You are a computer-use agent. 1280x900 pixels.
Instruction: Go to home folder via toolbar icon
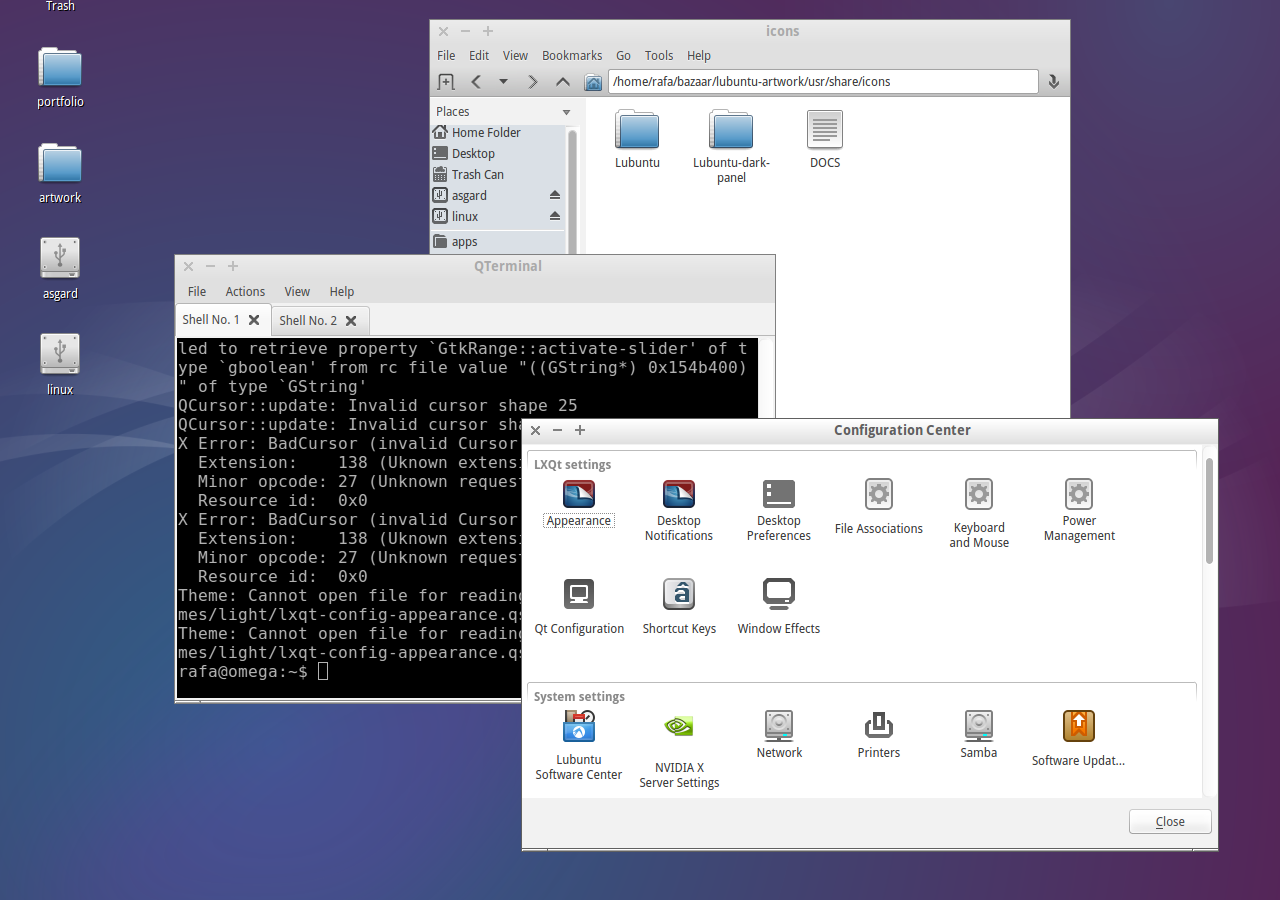(593, 81)
